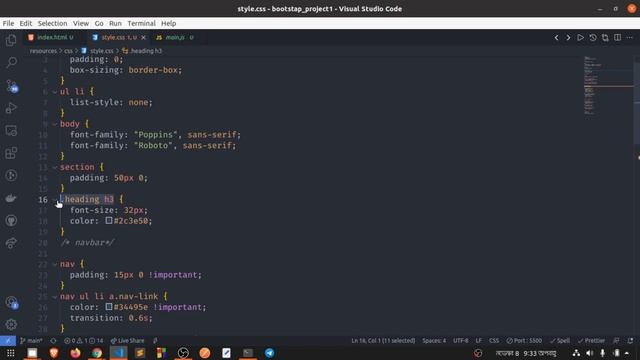Open the Accounts menu icon
This screenshot has width=640, height=360.
tap(11, 302)
